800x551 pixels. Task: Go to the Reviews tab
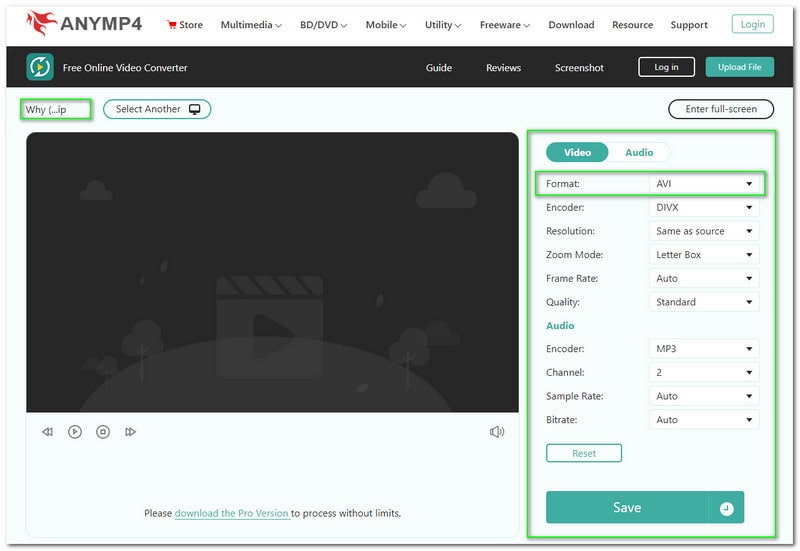[503, 68]
